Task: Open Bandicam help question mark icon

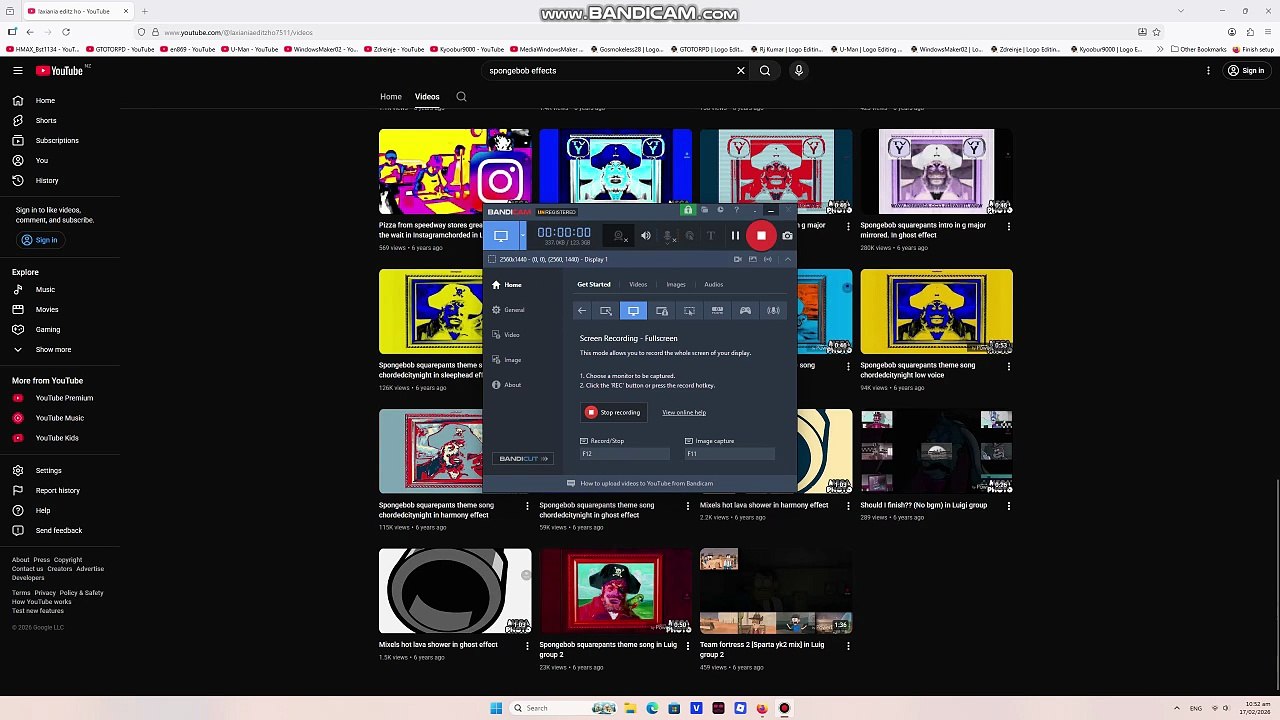Action: [737, 210]
